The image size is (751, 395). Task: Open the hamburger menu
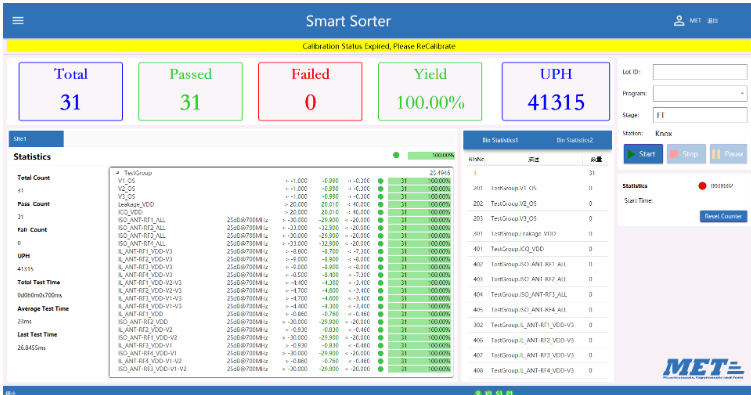[x=18, y=21]
